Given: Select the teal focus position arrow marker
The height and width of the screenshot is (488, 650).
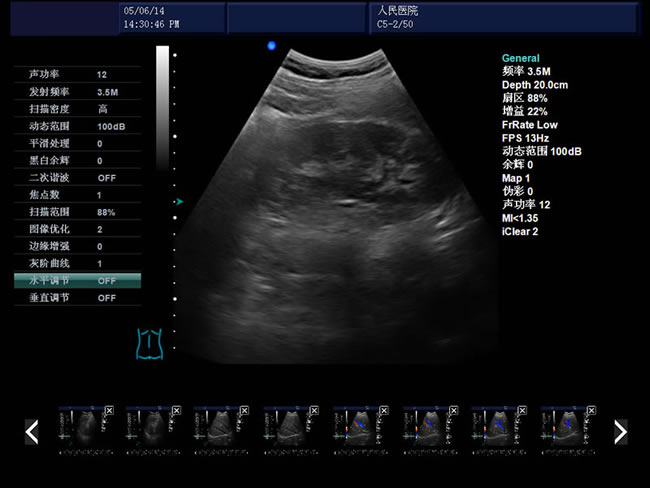Looking at the screenshot, I should point(179,201).
